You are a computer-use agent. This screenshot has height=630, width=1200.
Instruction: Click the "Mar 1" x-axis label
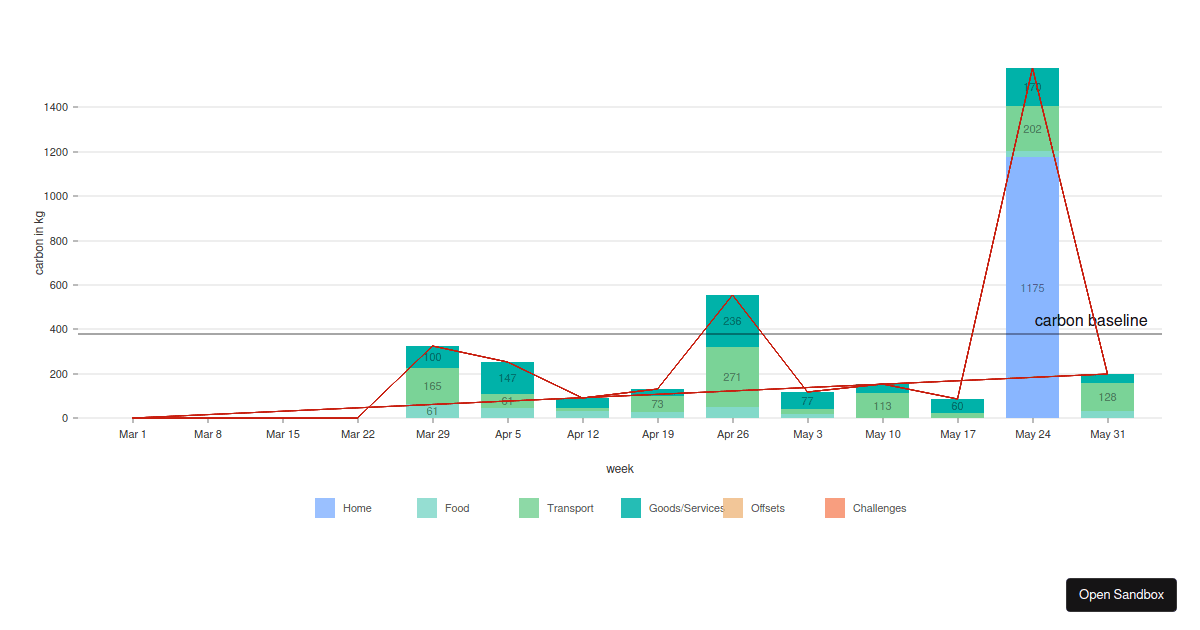tap(132, 434)
